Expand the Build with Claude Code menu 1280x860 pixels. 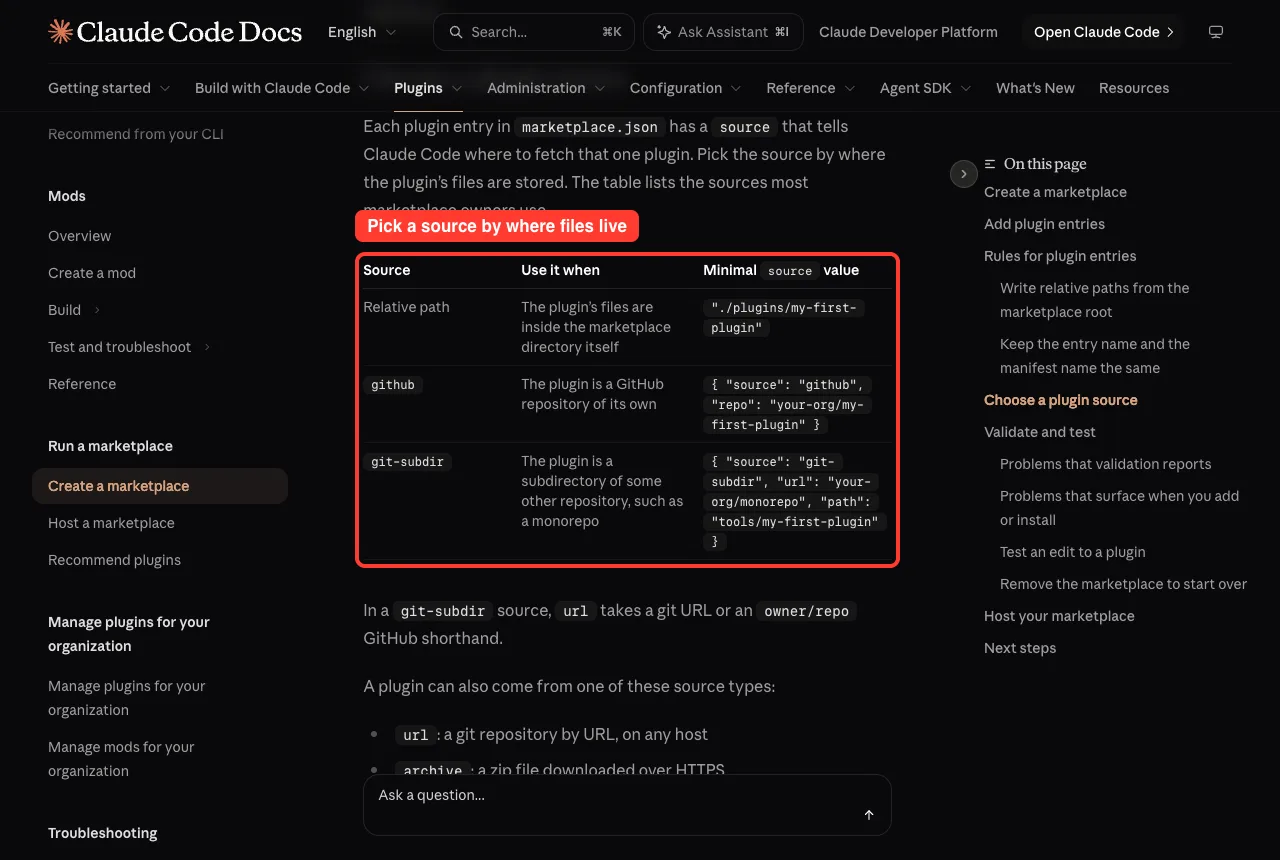point(282,88)
